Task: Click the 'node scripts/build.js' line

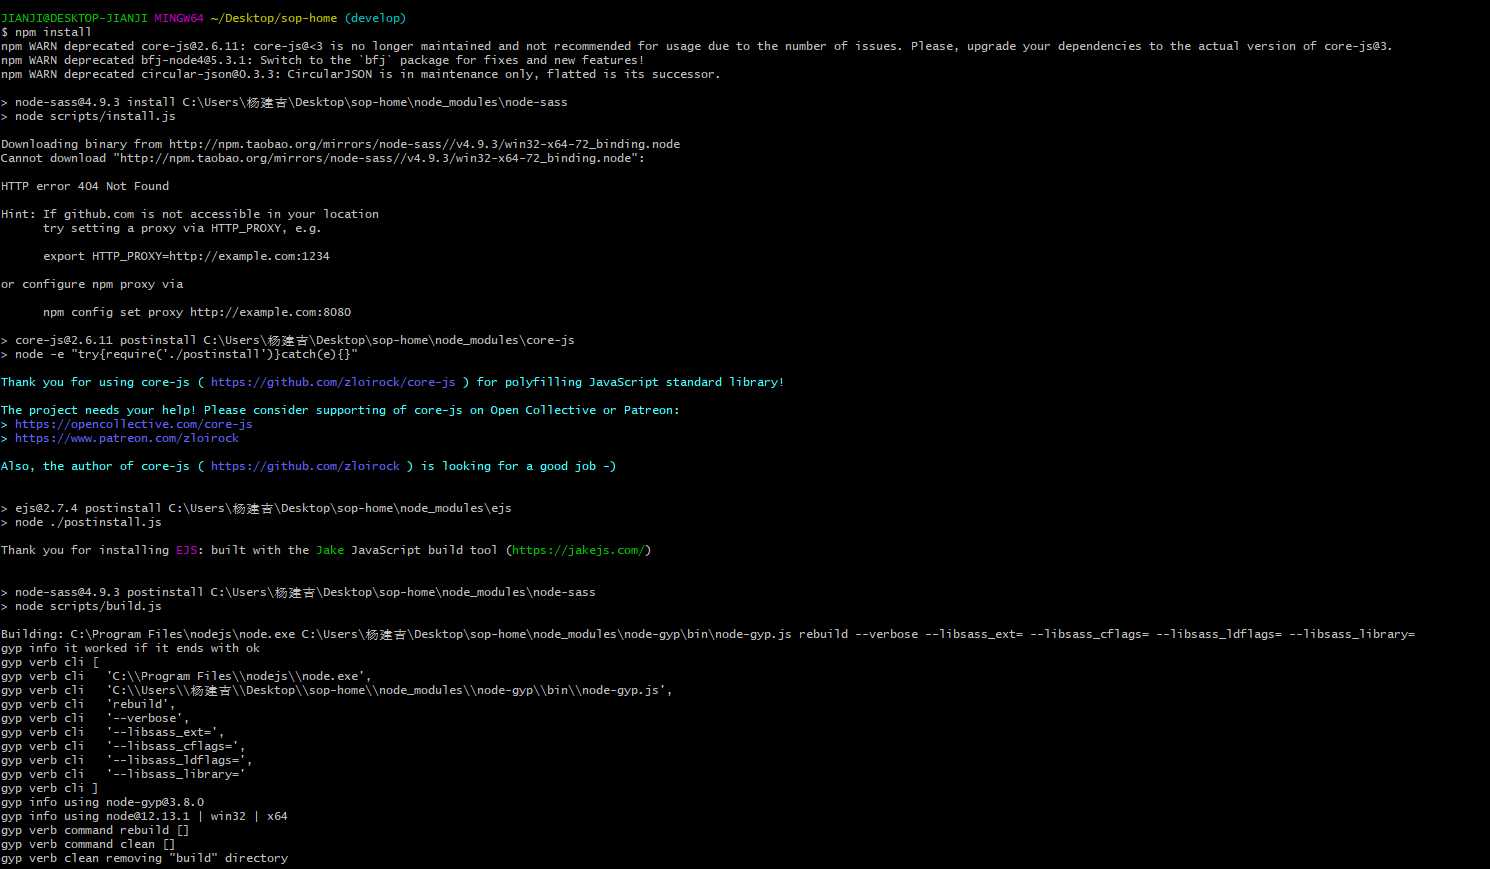Action: click(x=81, y=606)
